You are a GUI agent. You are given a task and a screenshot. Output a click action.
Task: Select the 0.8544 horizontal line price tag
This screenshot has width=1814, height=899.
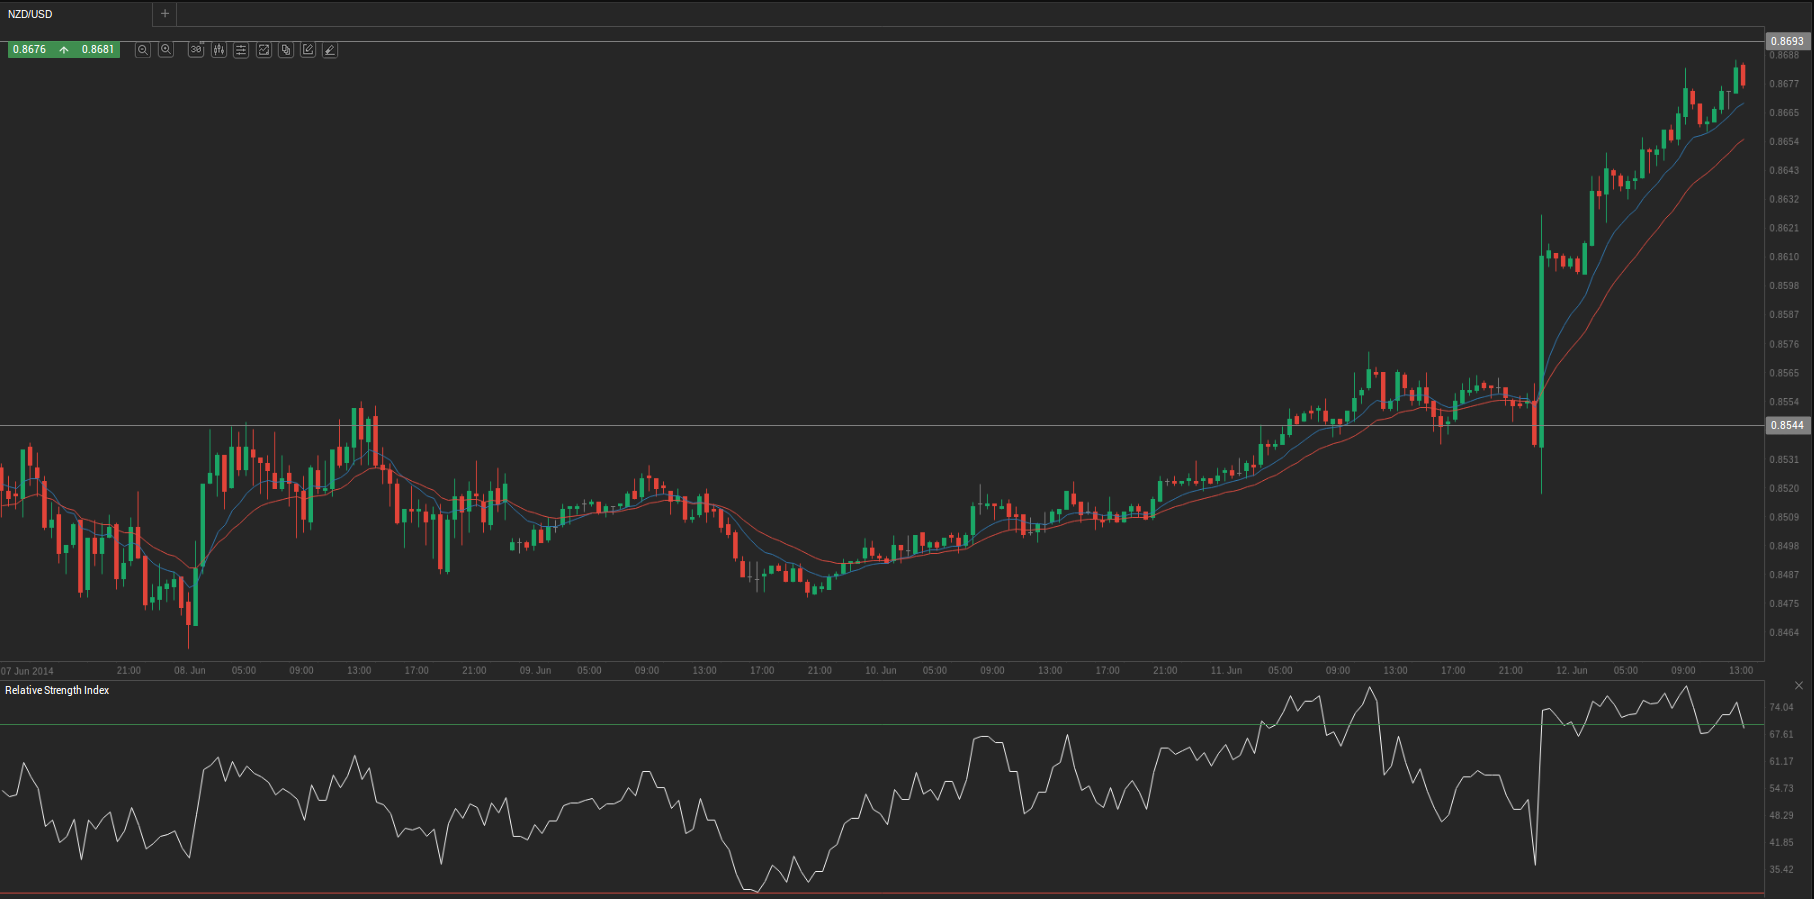click(x=1787, y=426)
